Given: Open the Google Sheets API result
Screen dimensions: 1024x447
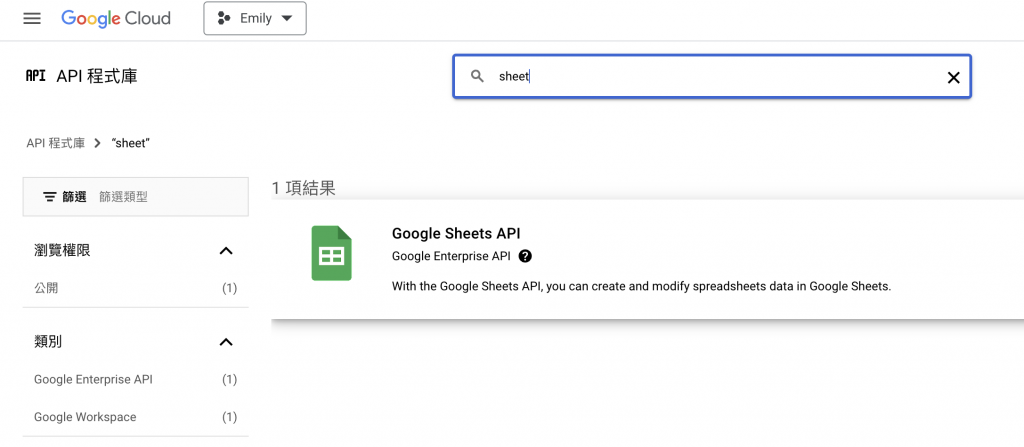Looking at the screenshot, I should coord(456,233).
